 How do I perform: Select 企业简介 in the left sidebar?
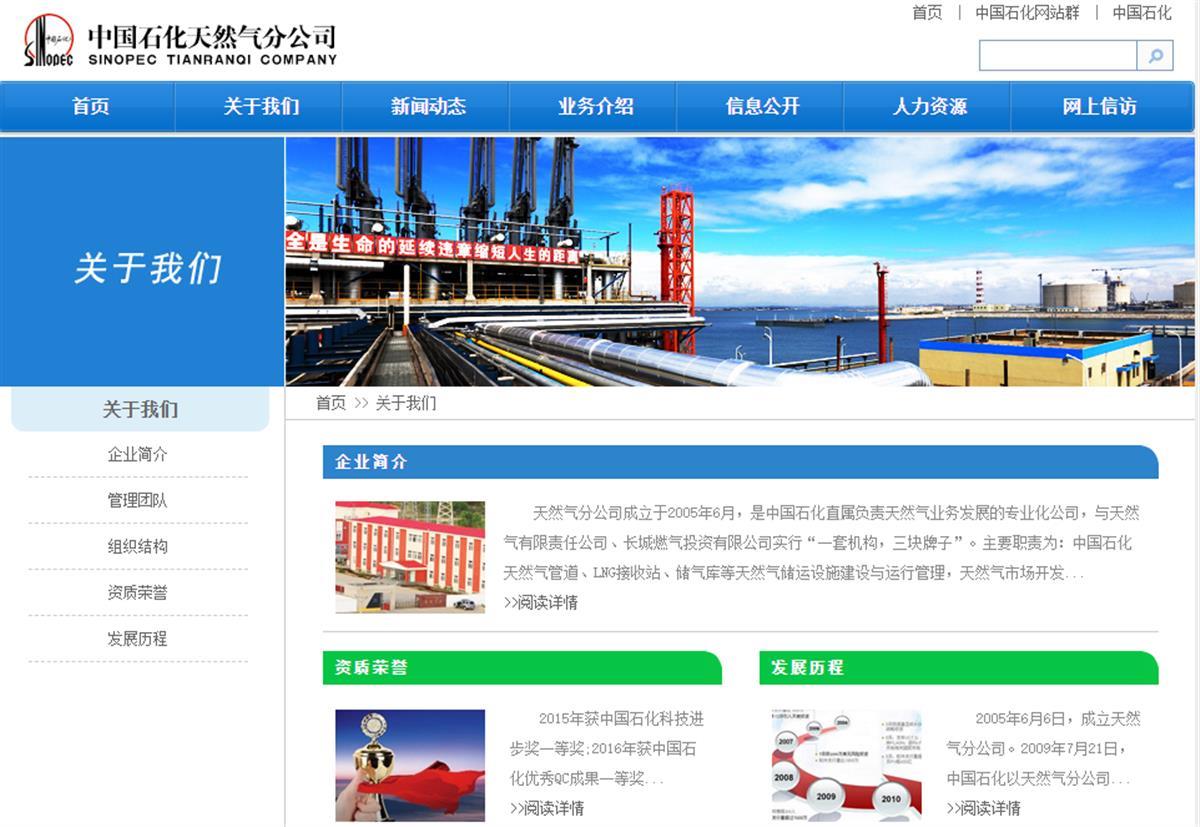coord(138,454)
